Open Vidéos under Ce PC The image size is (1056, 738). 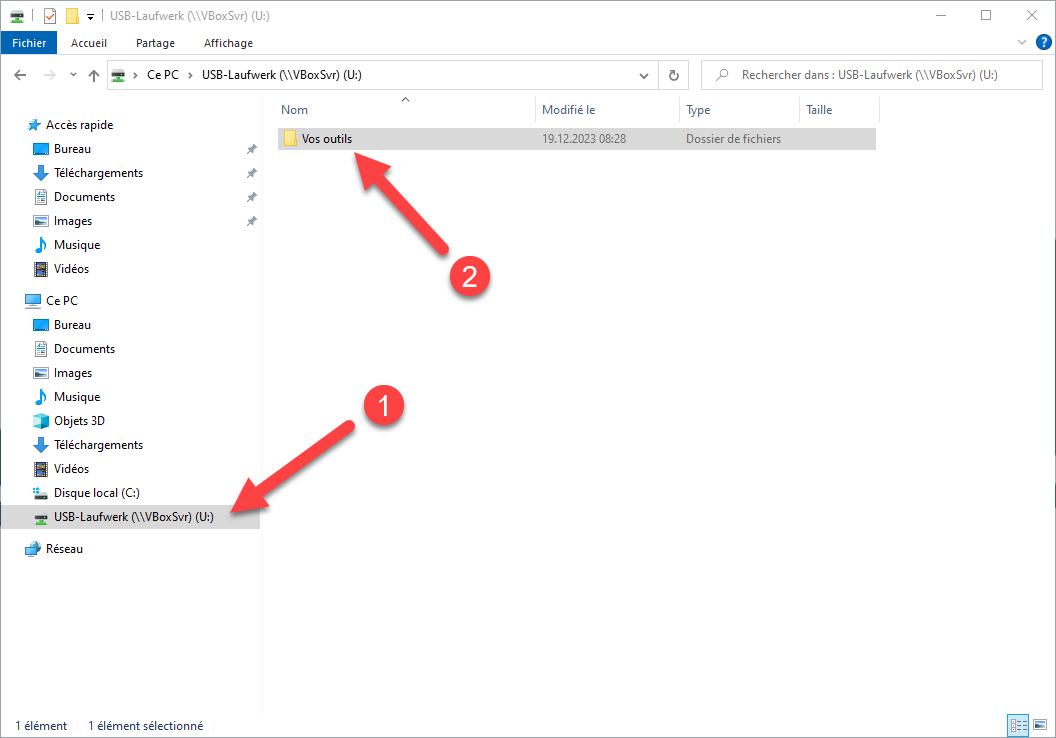[71, 469]
